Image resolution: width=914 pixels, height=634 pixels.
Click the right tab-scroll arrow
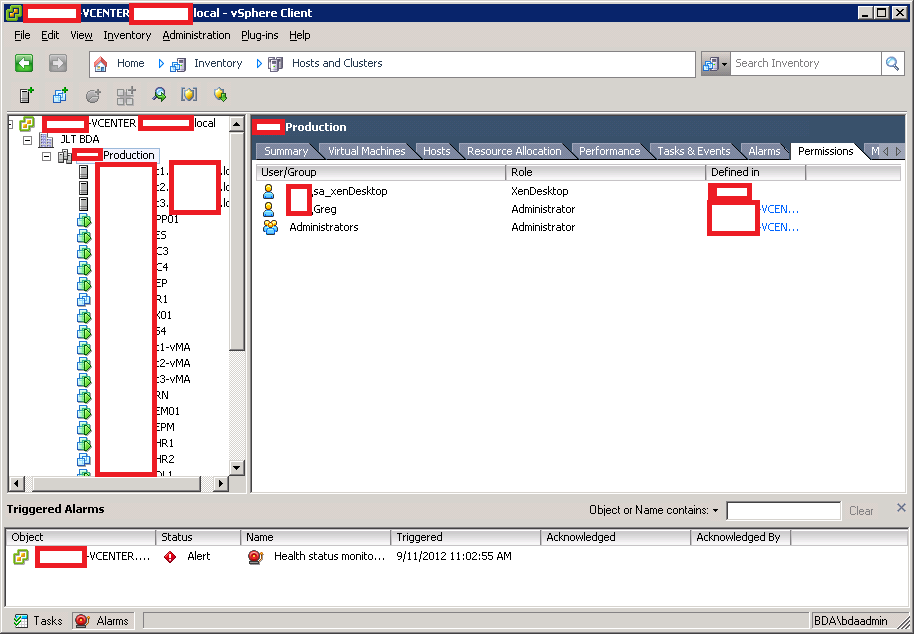[x=898, y=151]
